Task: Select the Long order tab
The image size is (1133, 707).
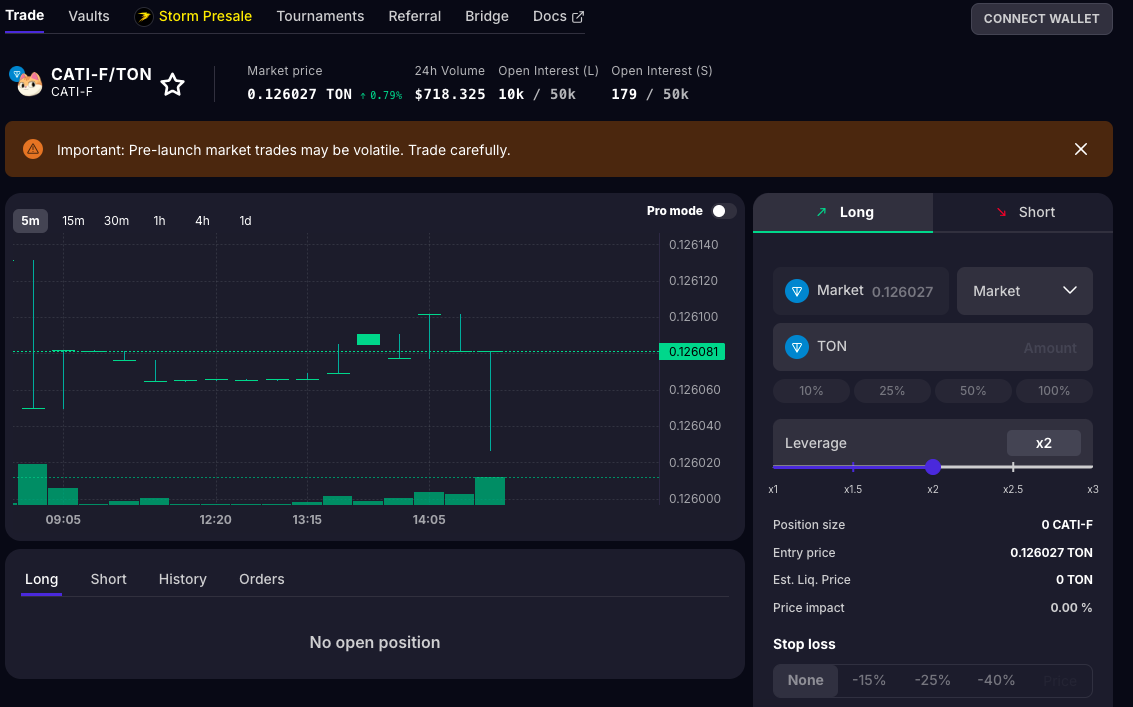Action: pyautogui.click(x=843, y=213)
